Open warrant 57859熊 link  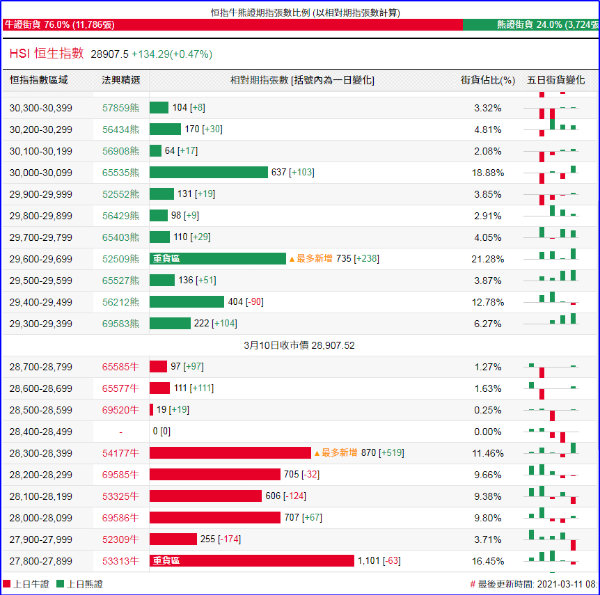121,108
